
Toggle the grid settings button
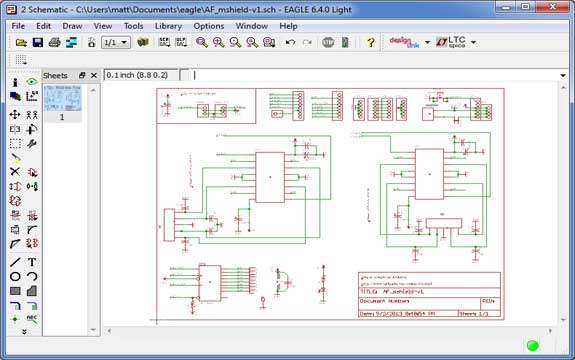(x=21, y=60)
